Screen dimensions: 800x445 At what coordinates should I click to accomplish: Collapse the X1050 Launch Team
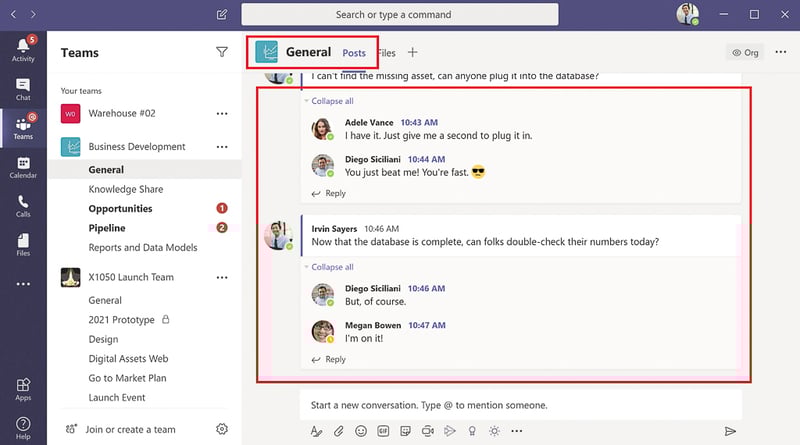click(x=131, y=277)
